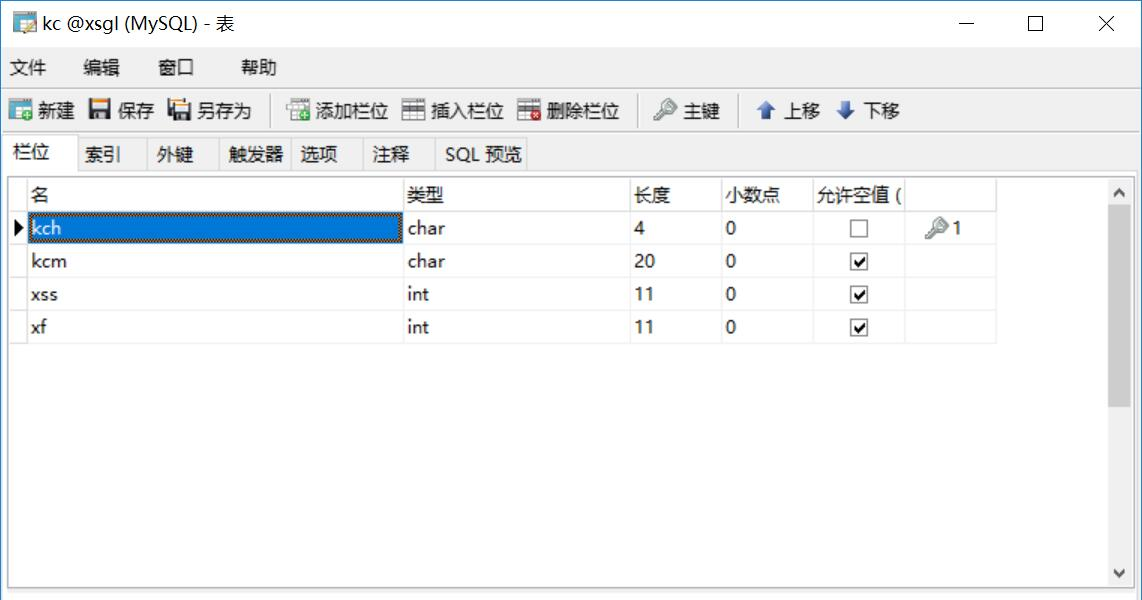Click the char type cell for kcm
This screenshot has width=1142, height=600.
point(517,261)
